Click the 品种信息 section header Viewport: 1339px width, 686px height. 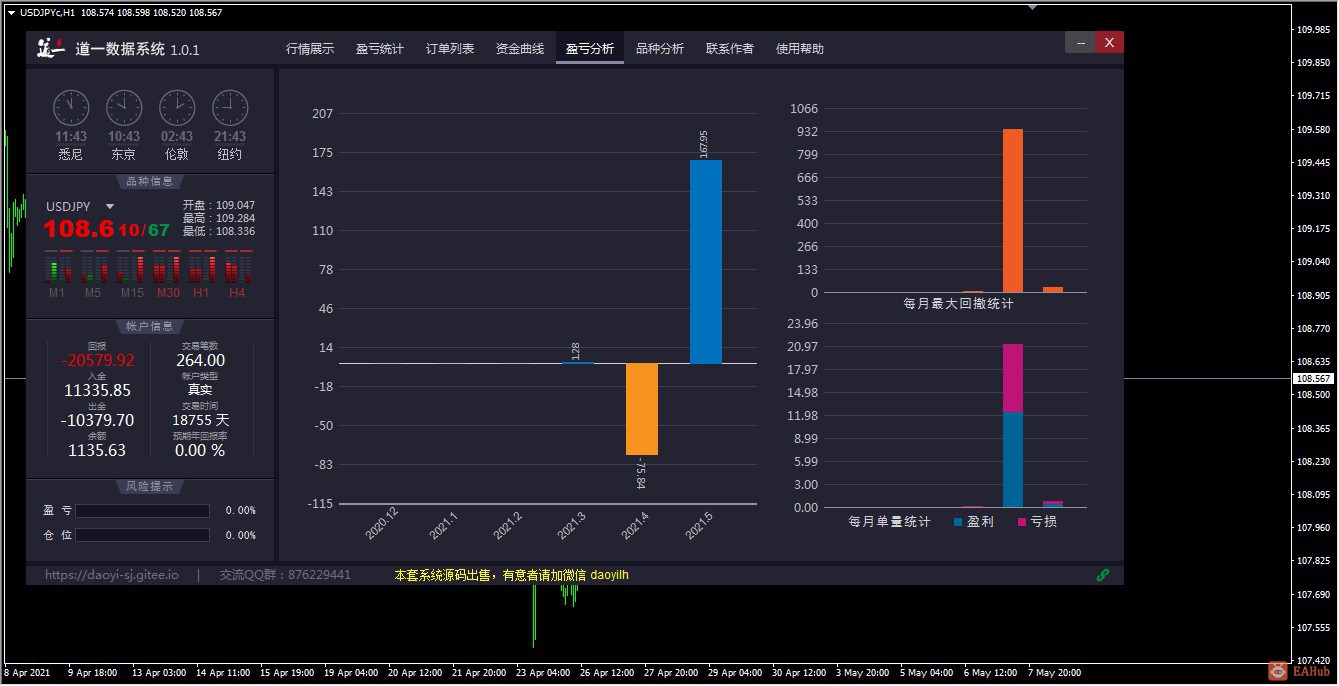(x=150, y=181)
